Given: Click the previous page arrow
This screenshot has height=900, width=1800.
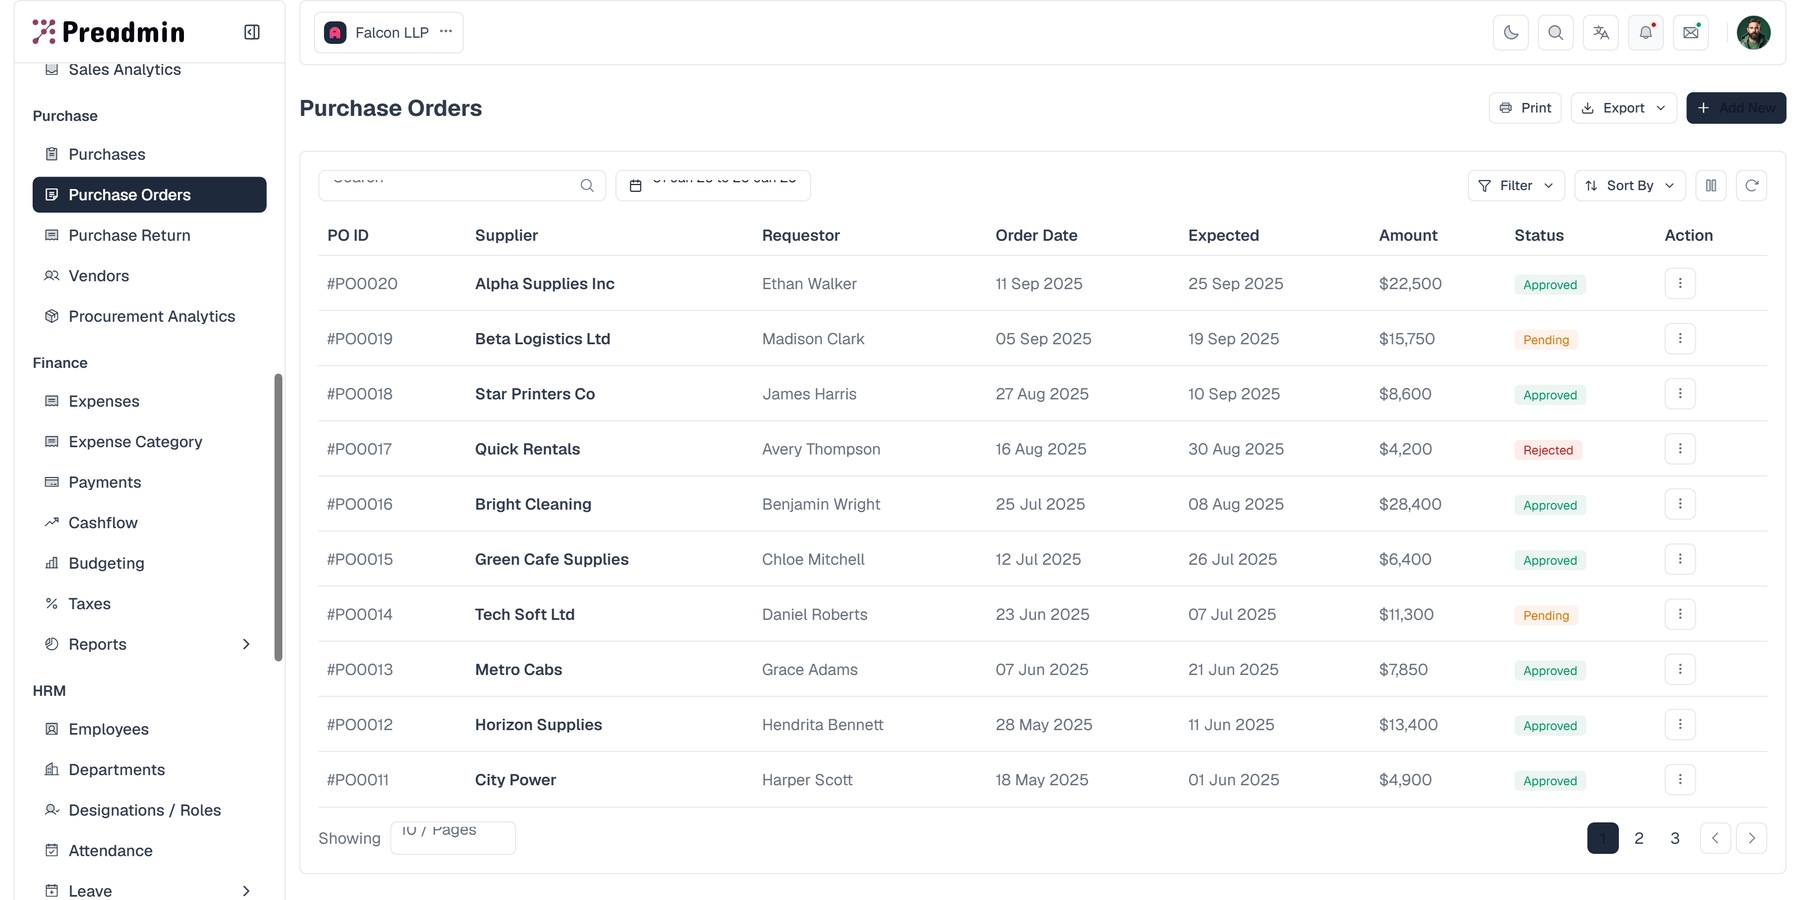Looking at the screenshot, I should (x=1715, y=838).
